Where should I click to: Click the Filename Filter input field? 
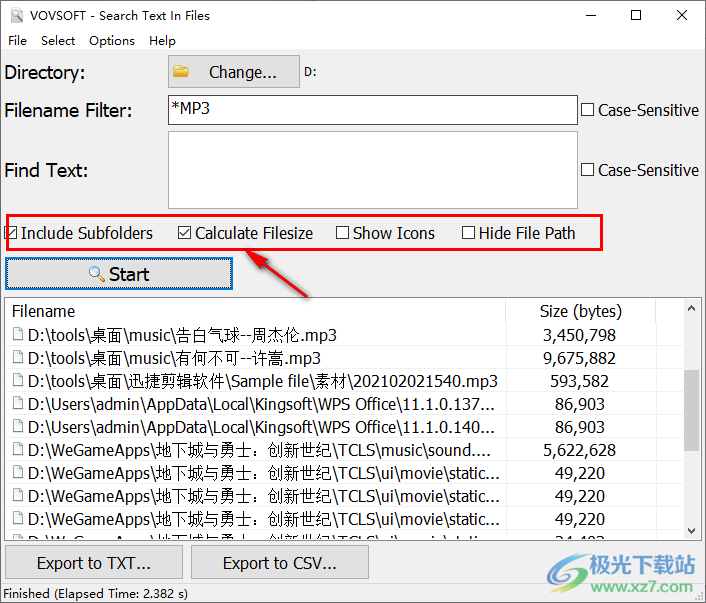(x=373, y=109)
